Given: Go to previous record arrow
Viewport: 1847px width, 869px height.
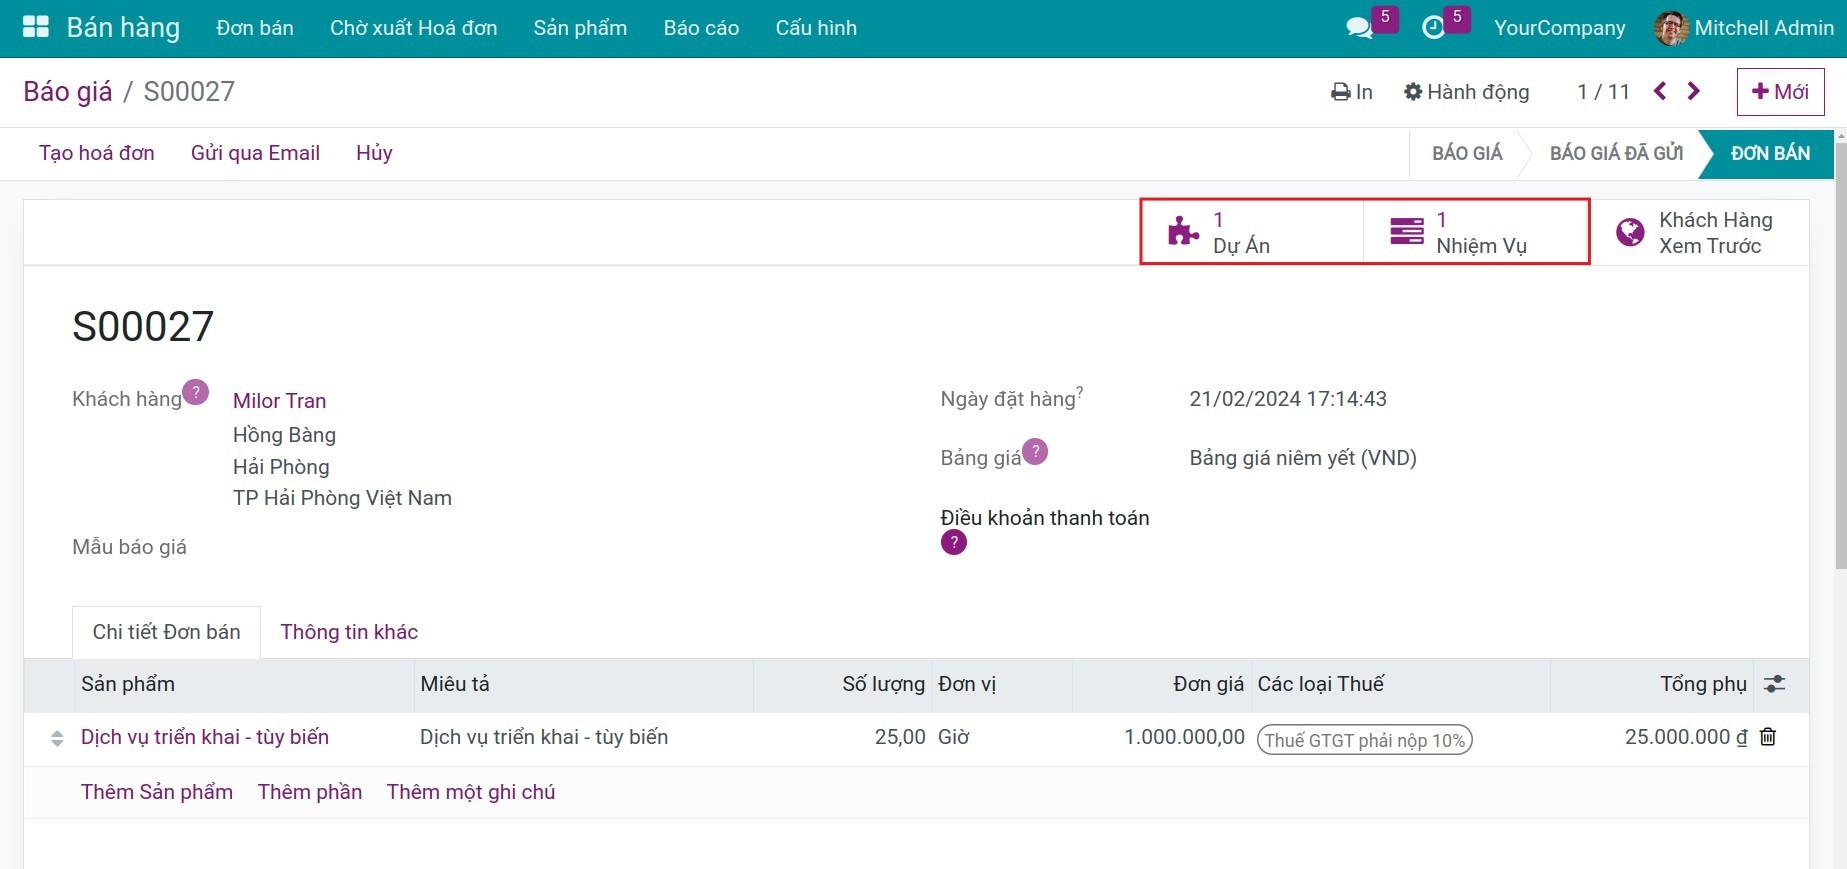Looking at the screenshot, I should pos(1660,92).
